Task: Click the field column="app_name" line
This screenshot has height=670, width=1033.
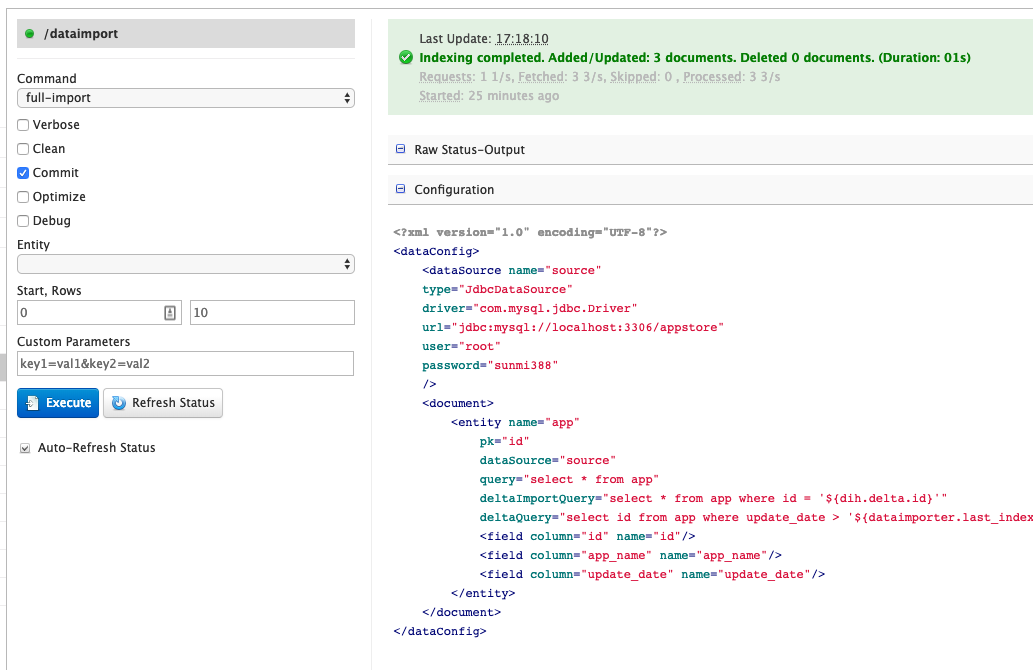Action: click(x=630, y=555)
